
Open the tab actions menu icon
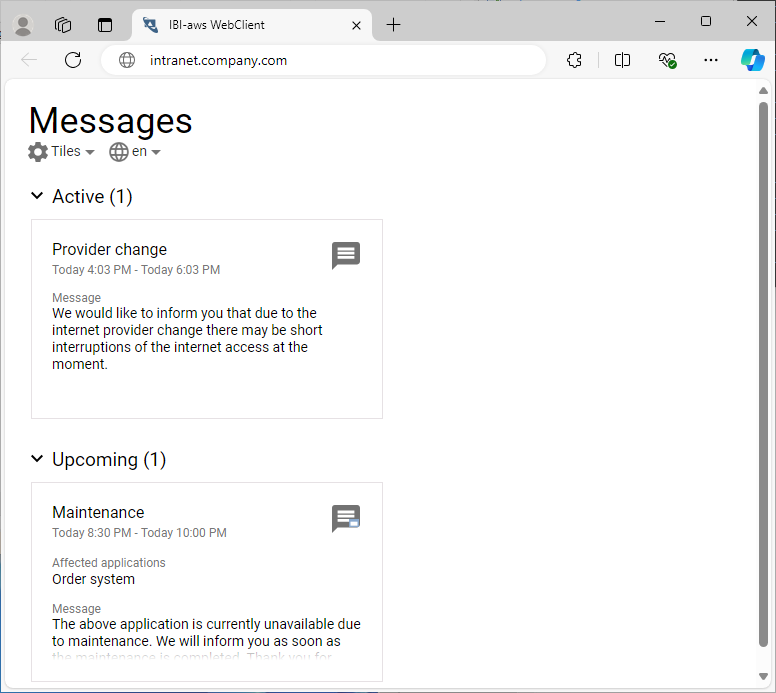105,25
